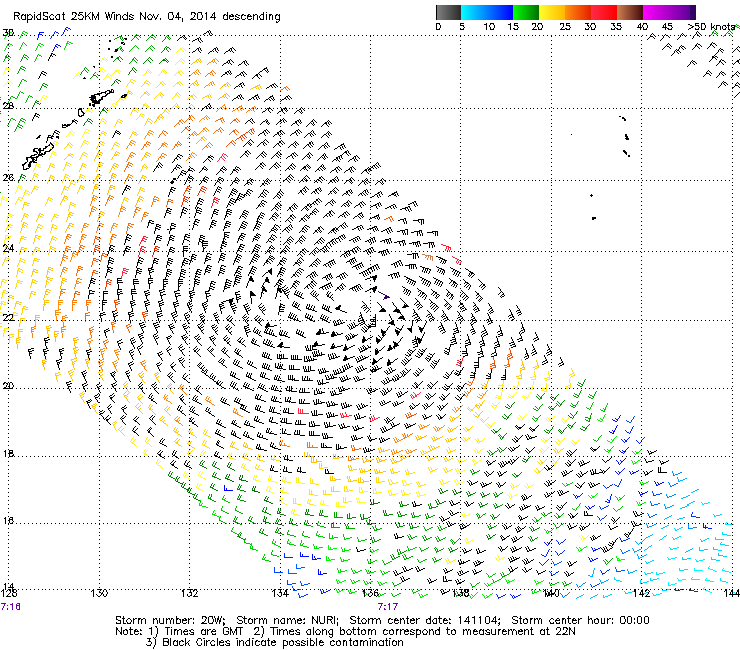
Task: Click the latitude label '28'
Action: click(x=8, y=106)
